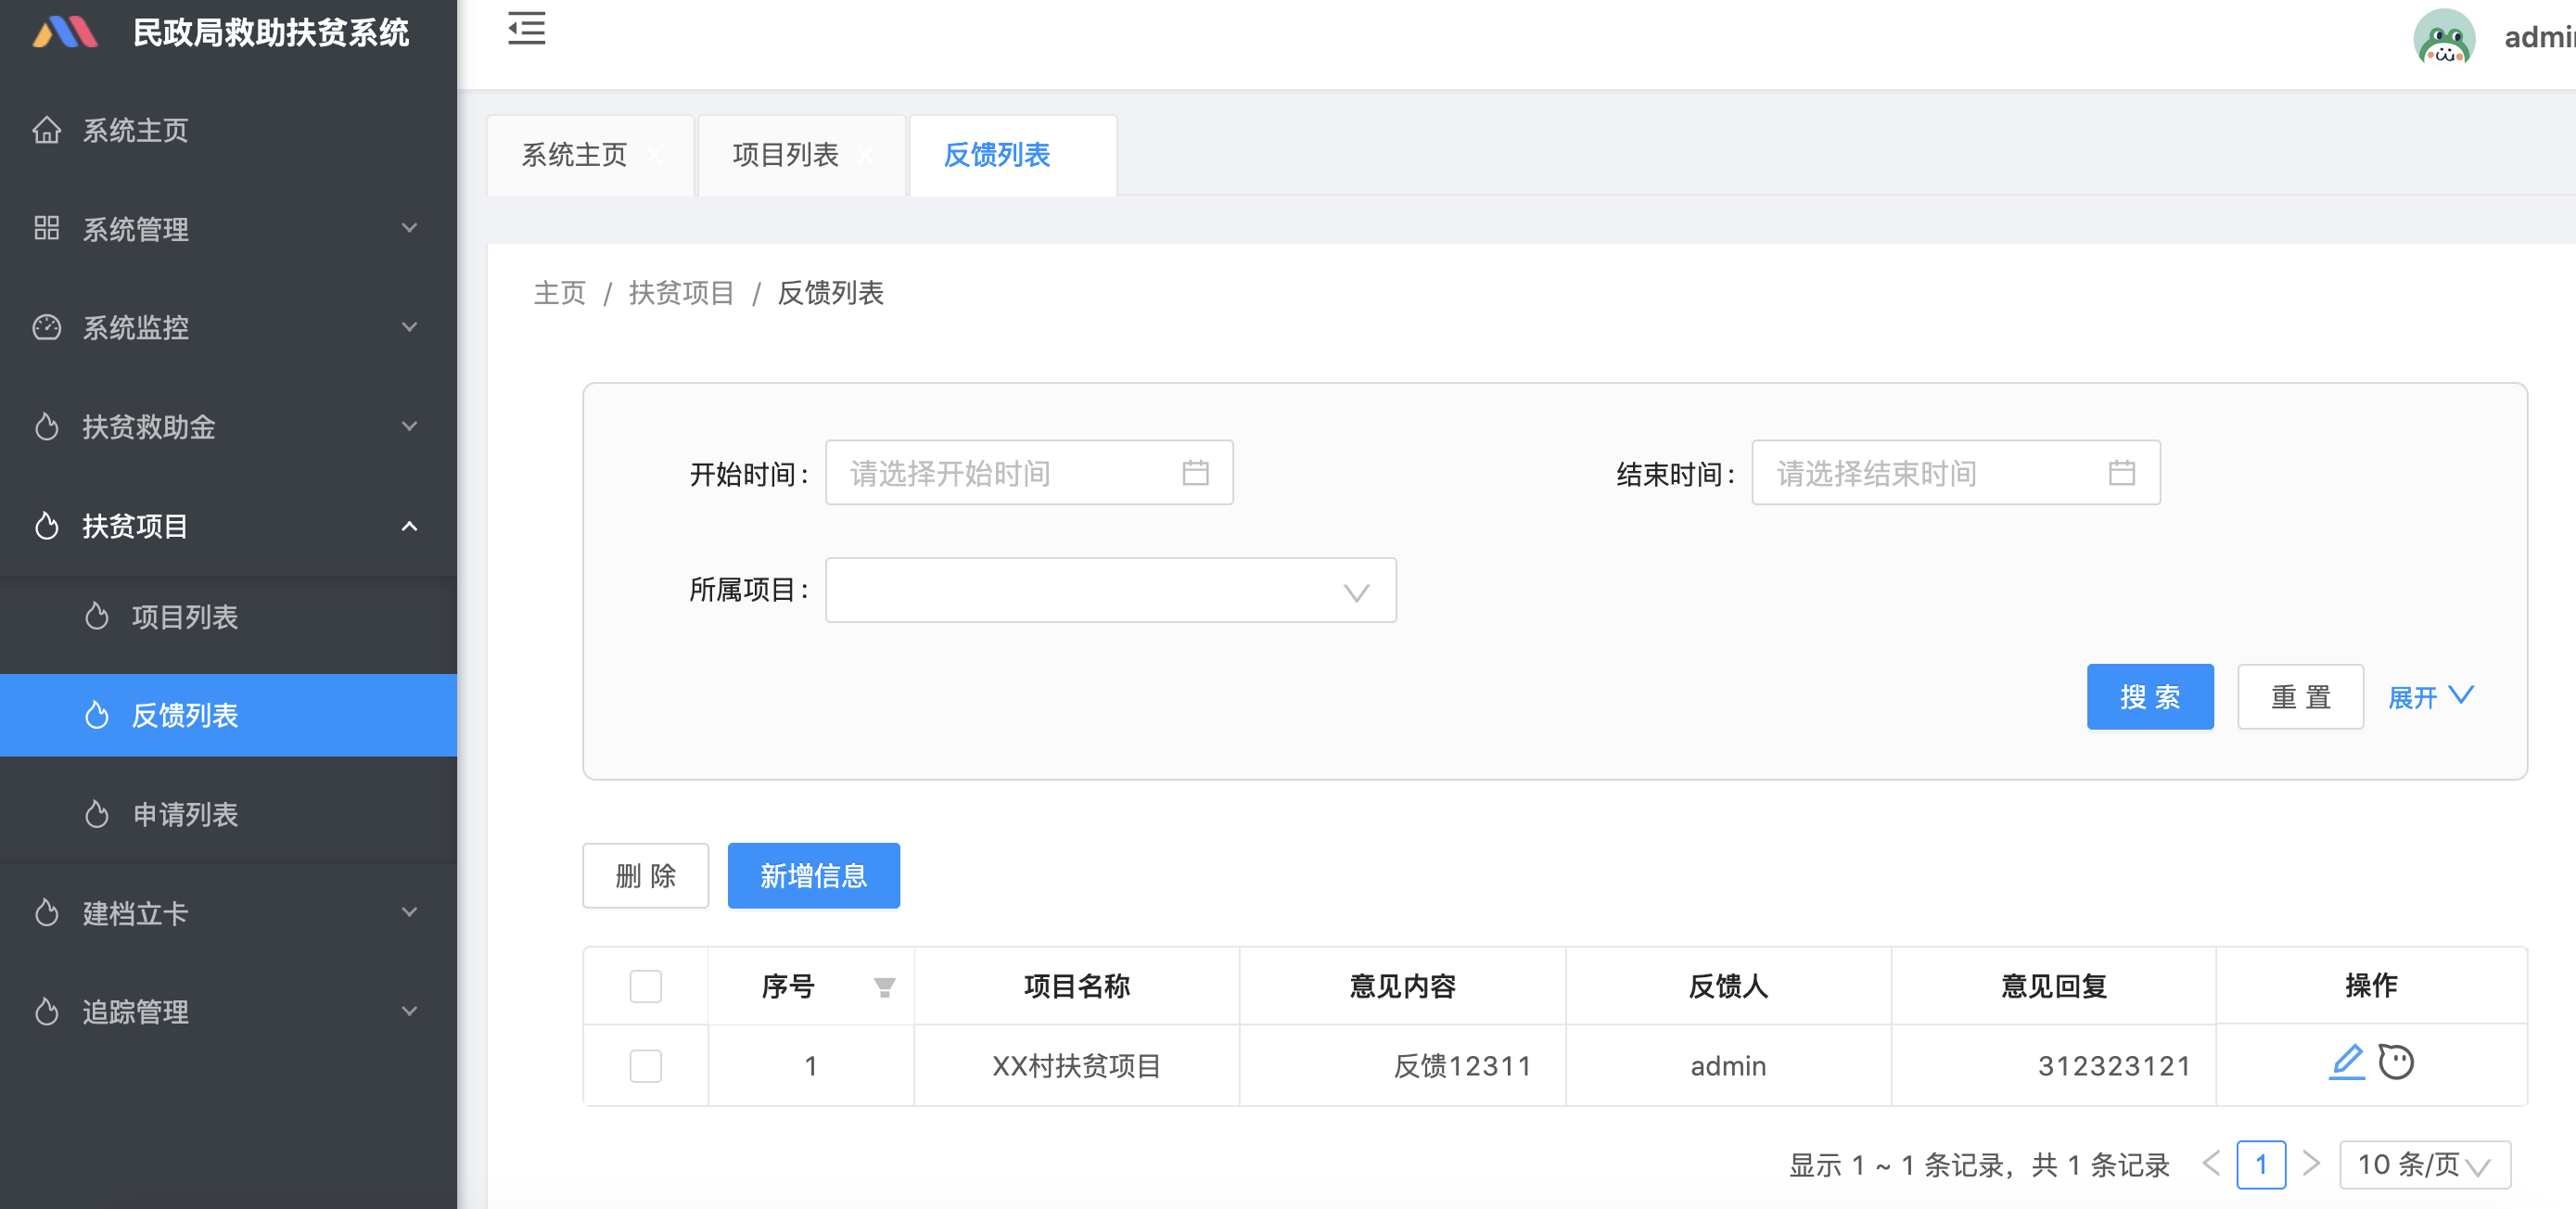The image size is (2576, 1209).
Task: Click the 建档立卡 flame icon
Action: [46, 912]
